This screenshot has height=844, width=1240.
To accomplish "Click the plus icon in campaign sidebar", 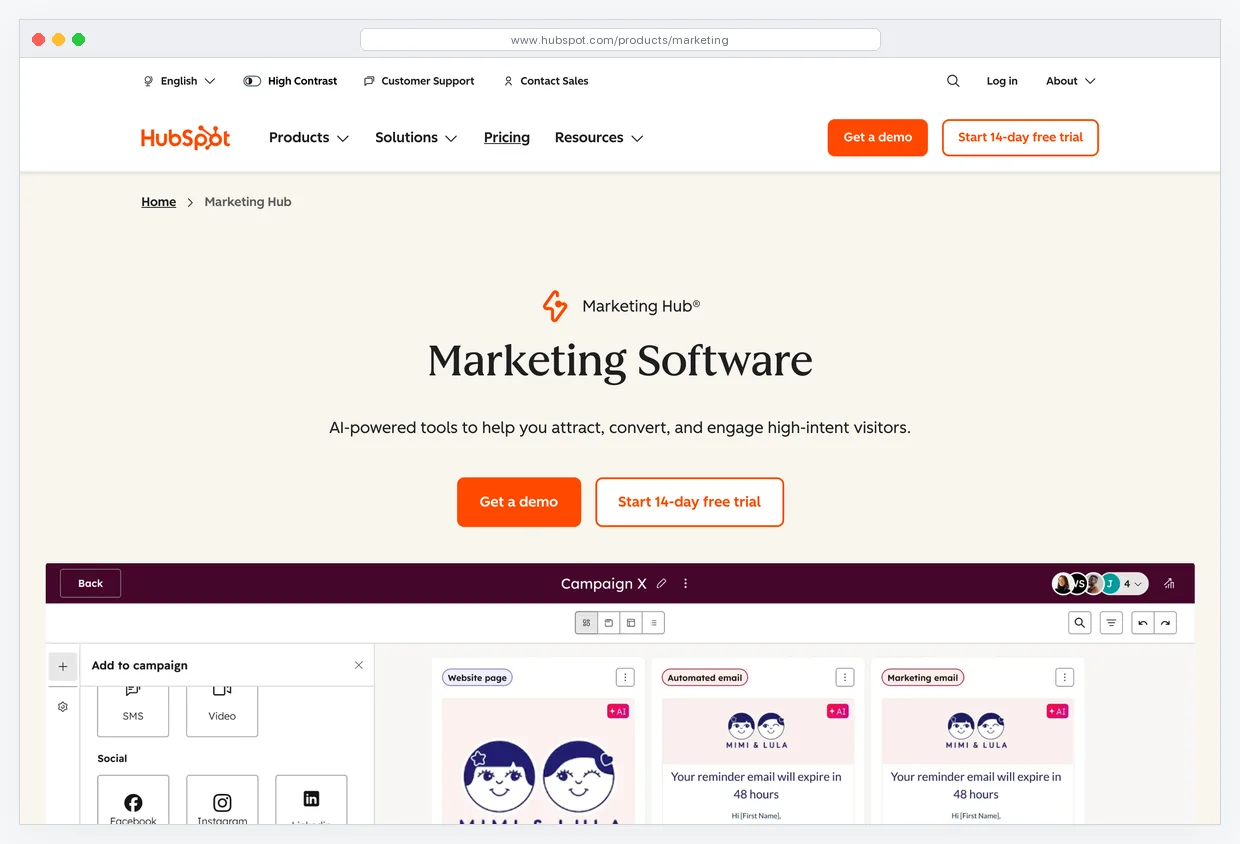I will click(63, 667).
